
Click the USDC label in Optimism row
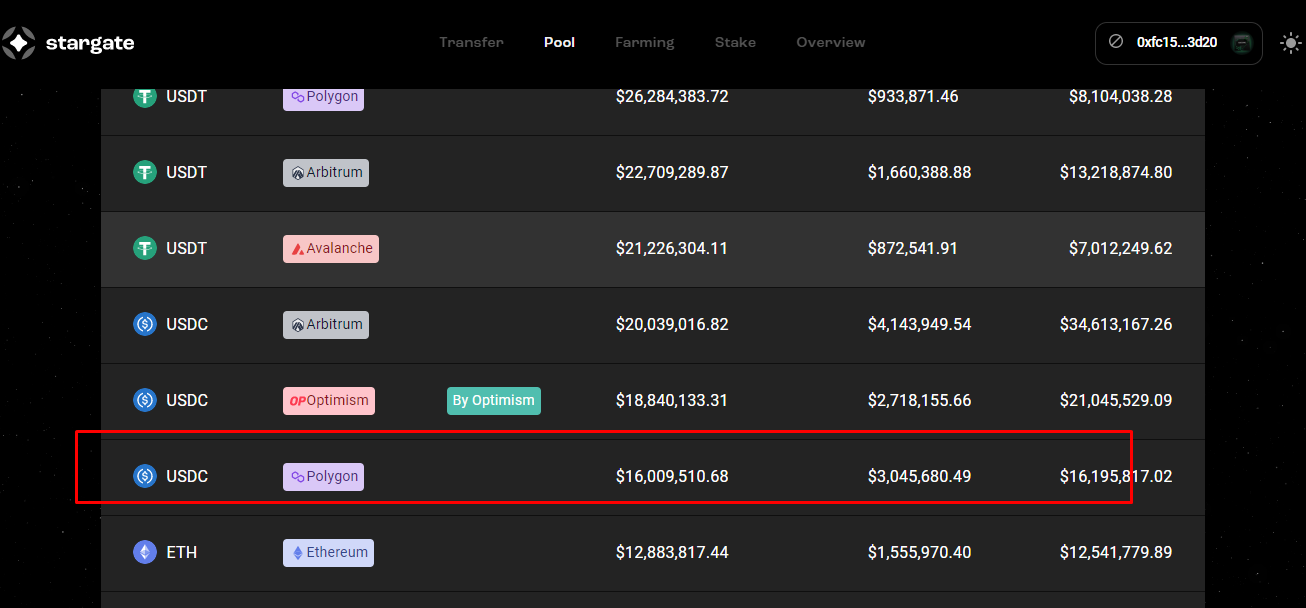click(x=187, y=400)
